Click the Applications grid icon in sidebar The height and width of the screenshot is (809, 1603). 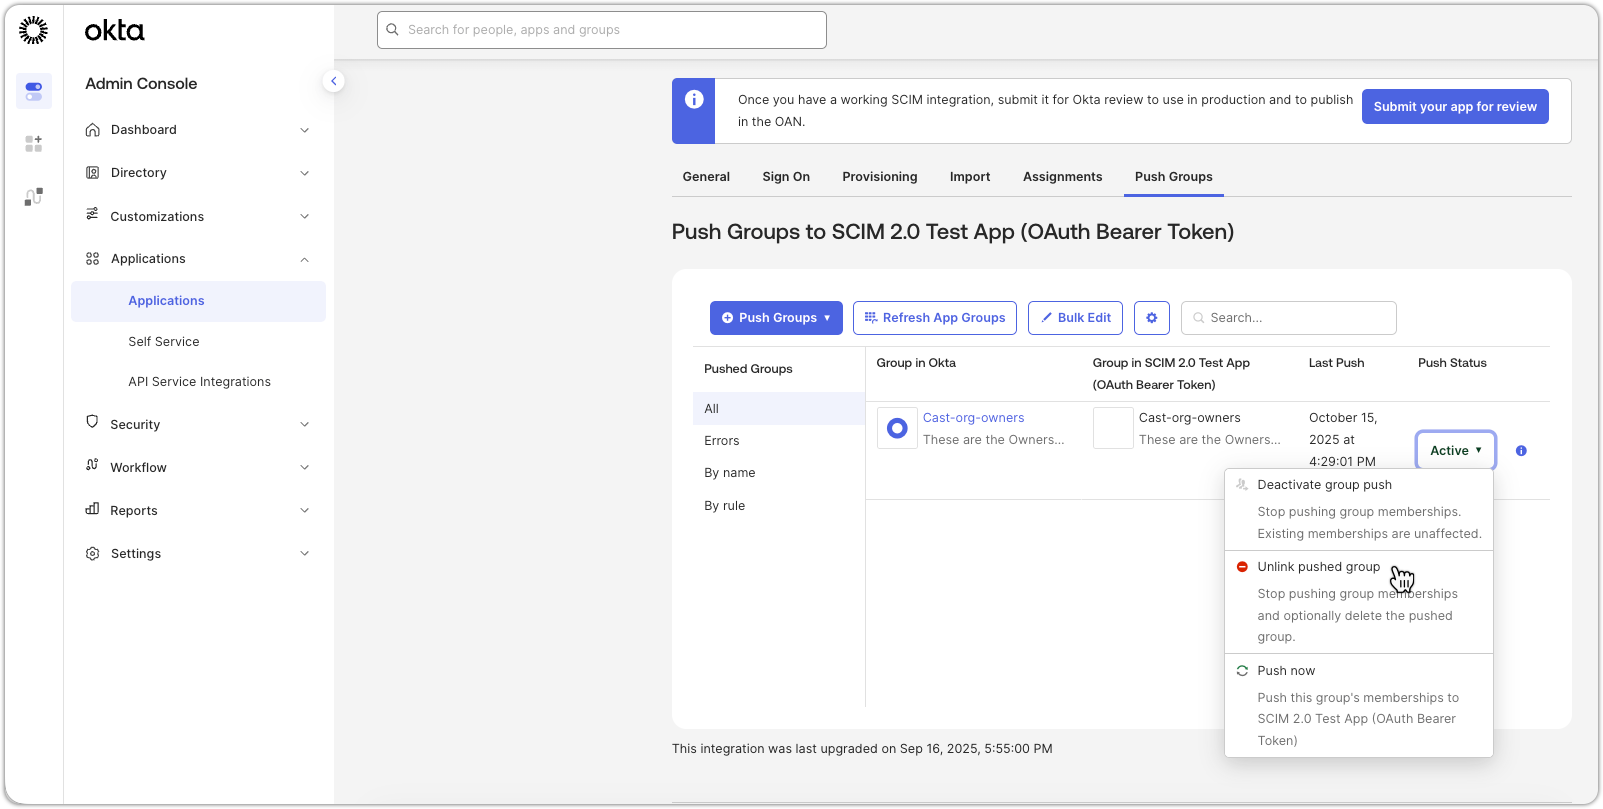coord(93,259)
